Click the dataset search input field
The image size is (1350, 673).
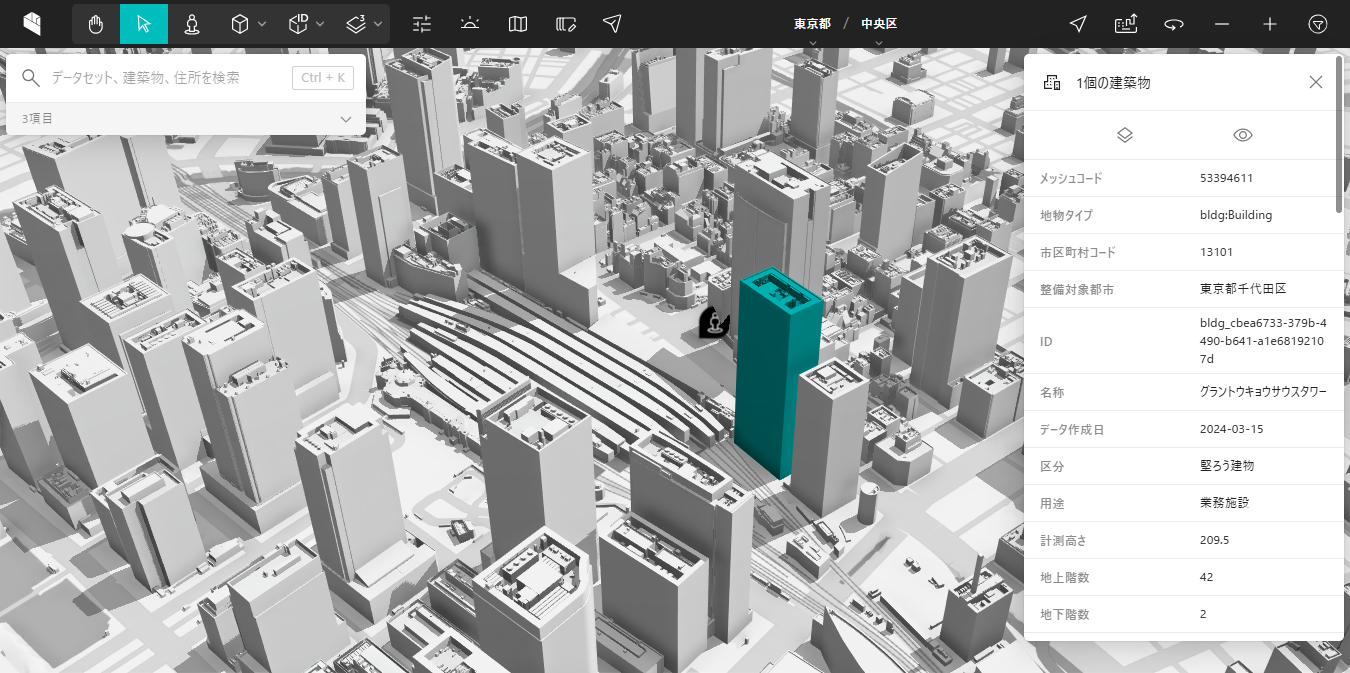[x=165, y=77]
